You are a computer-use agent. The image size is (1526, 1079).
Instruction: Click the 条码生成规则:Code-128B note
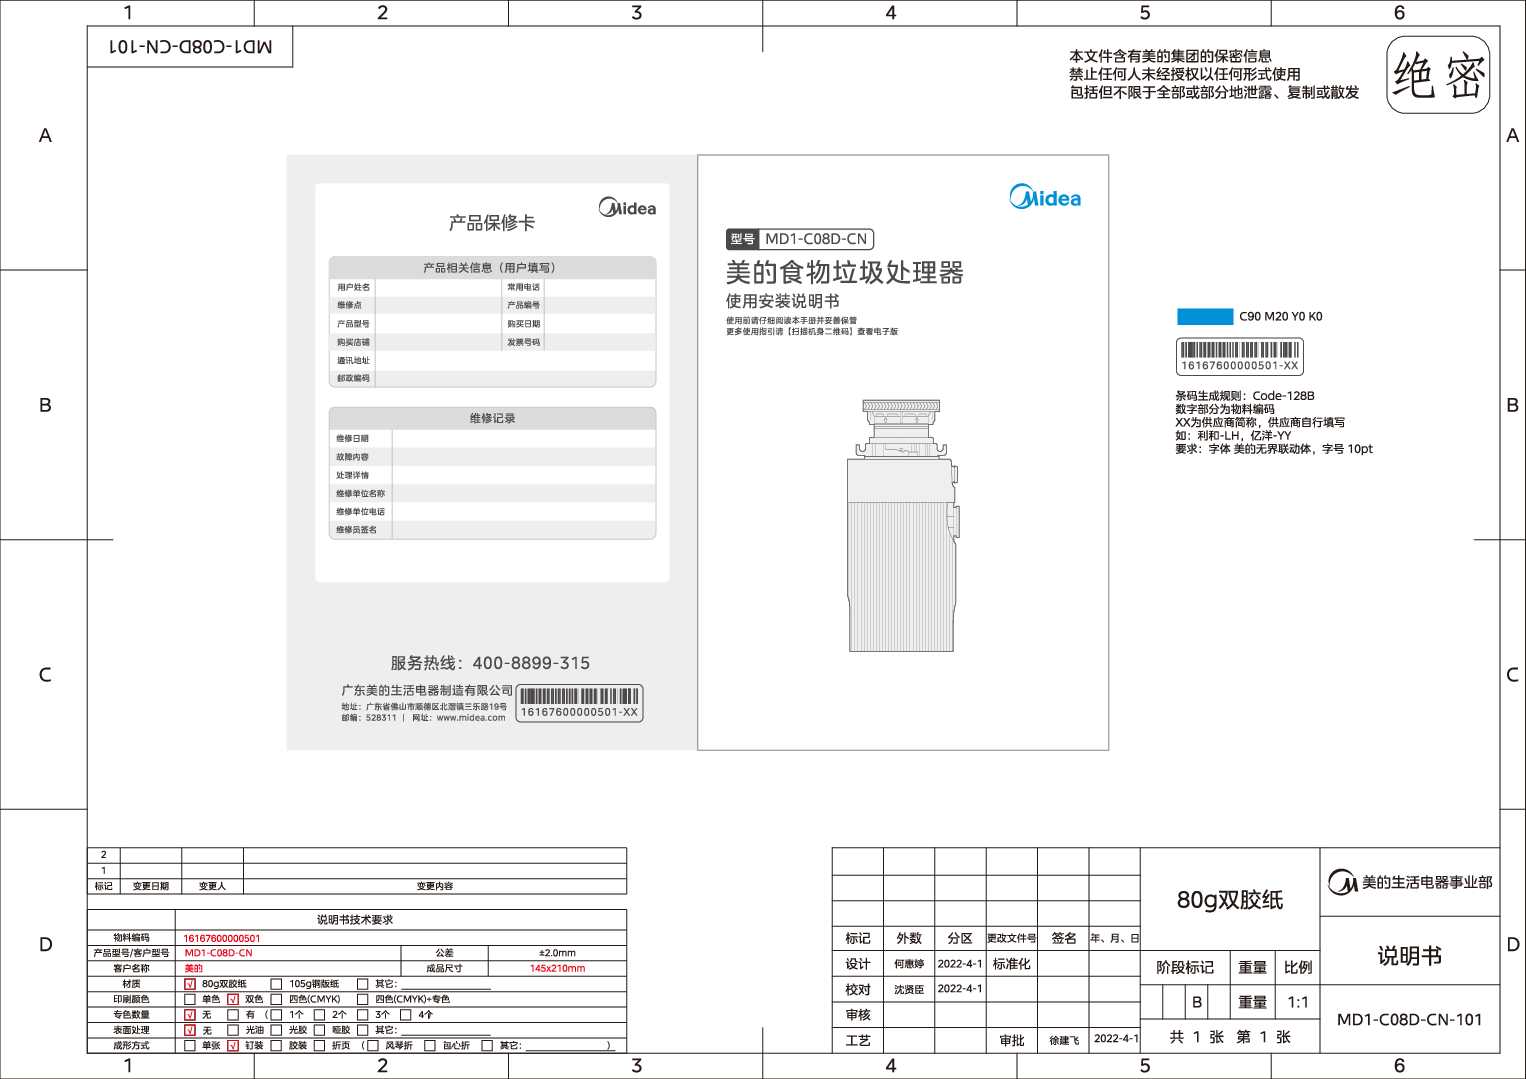(x=1245, y=396)
